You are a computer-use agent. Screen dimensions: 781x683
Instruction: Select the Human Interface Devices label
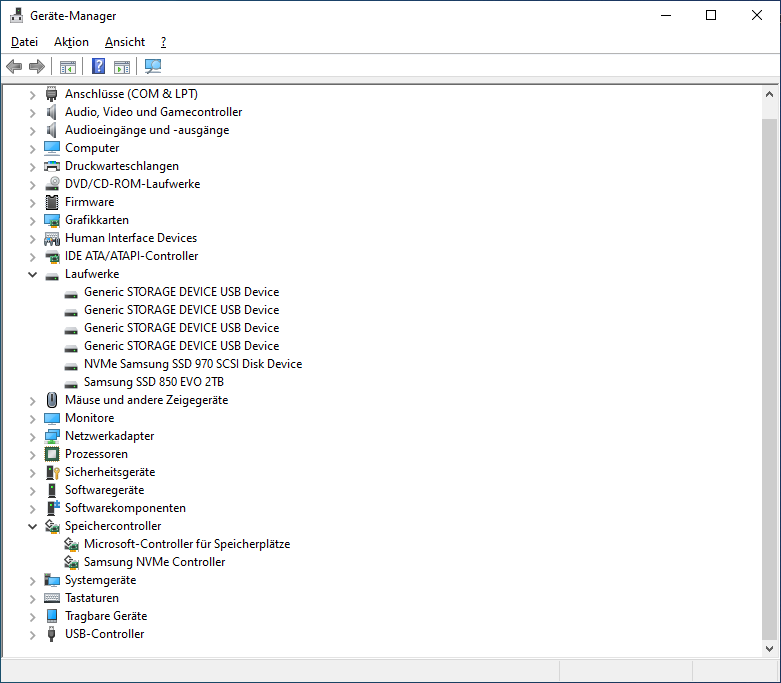click(x=131, y=238)
